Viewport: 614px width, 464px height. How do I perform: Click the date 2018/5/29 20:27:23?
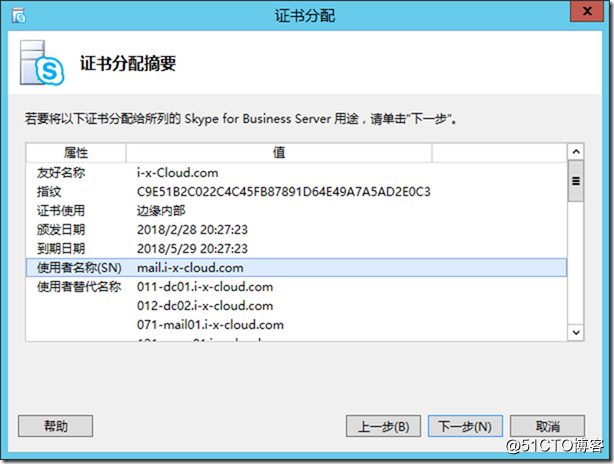tap(192, 249)
